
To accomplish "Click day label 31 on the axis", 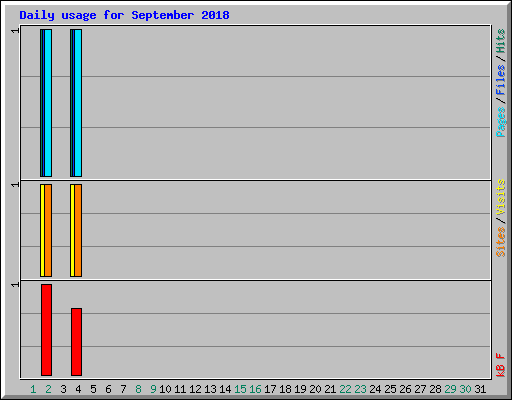I will 480,389.
